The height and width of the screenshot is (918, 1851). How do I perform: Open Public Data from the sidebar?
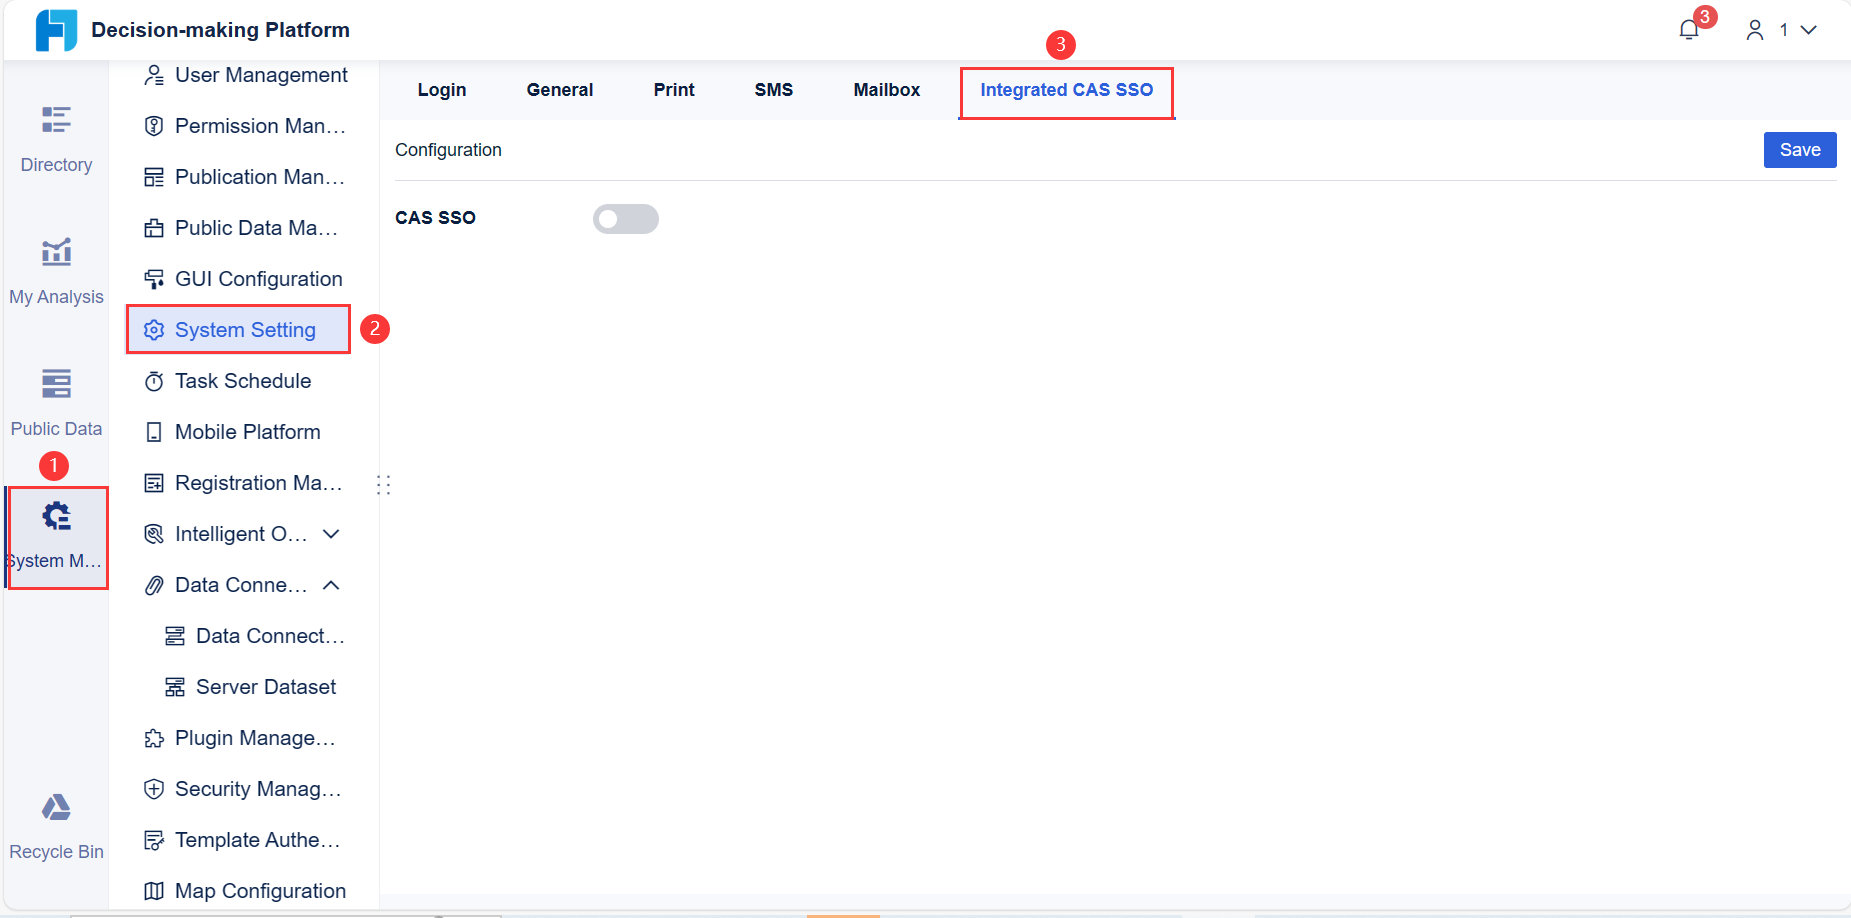click(55, 384)
